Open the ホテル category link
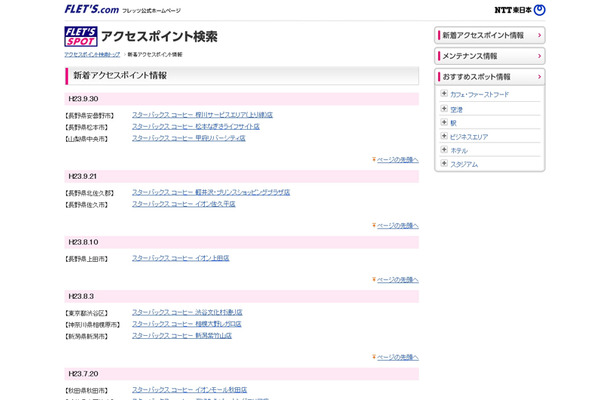Image resolution: width=610 pixels, height=400 pixels. coord(459,151)
